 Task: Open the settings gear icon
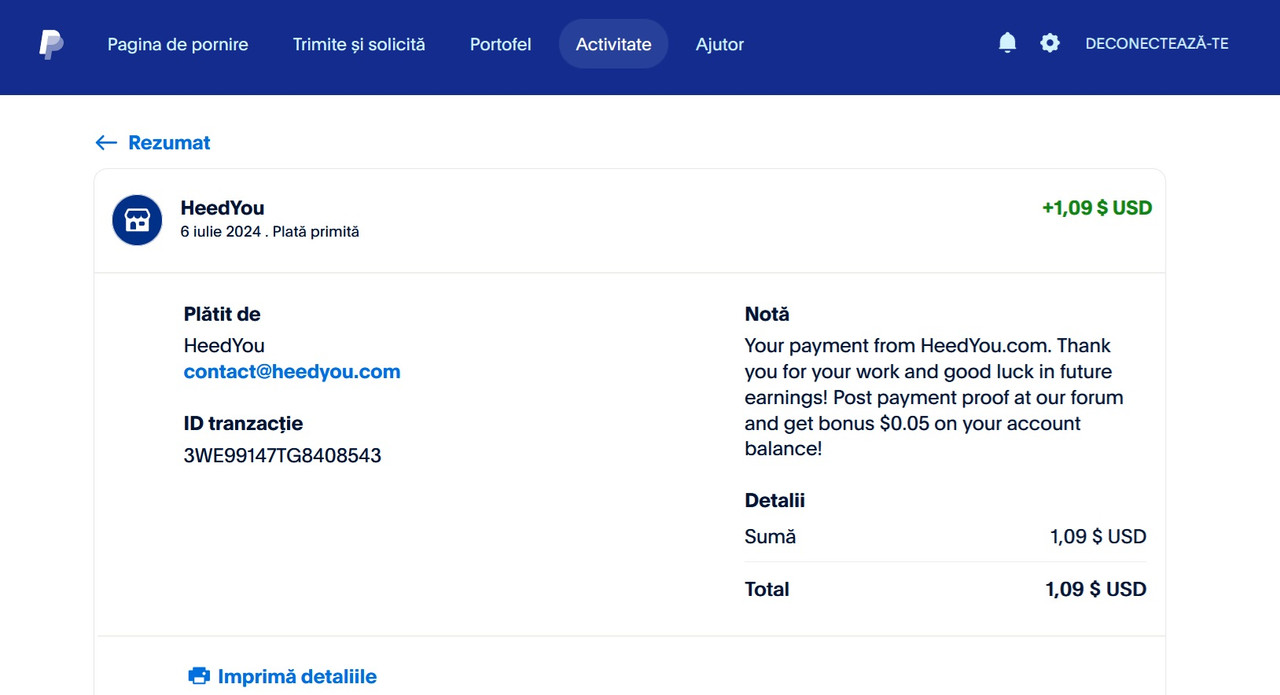coord(1049,43)
